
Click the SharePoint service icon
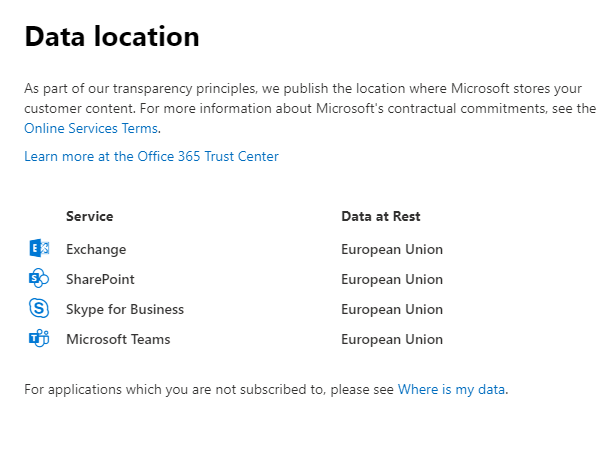pyautogui.click(x=39, y=279)
